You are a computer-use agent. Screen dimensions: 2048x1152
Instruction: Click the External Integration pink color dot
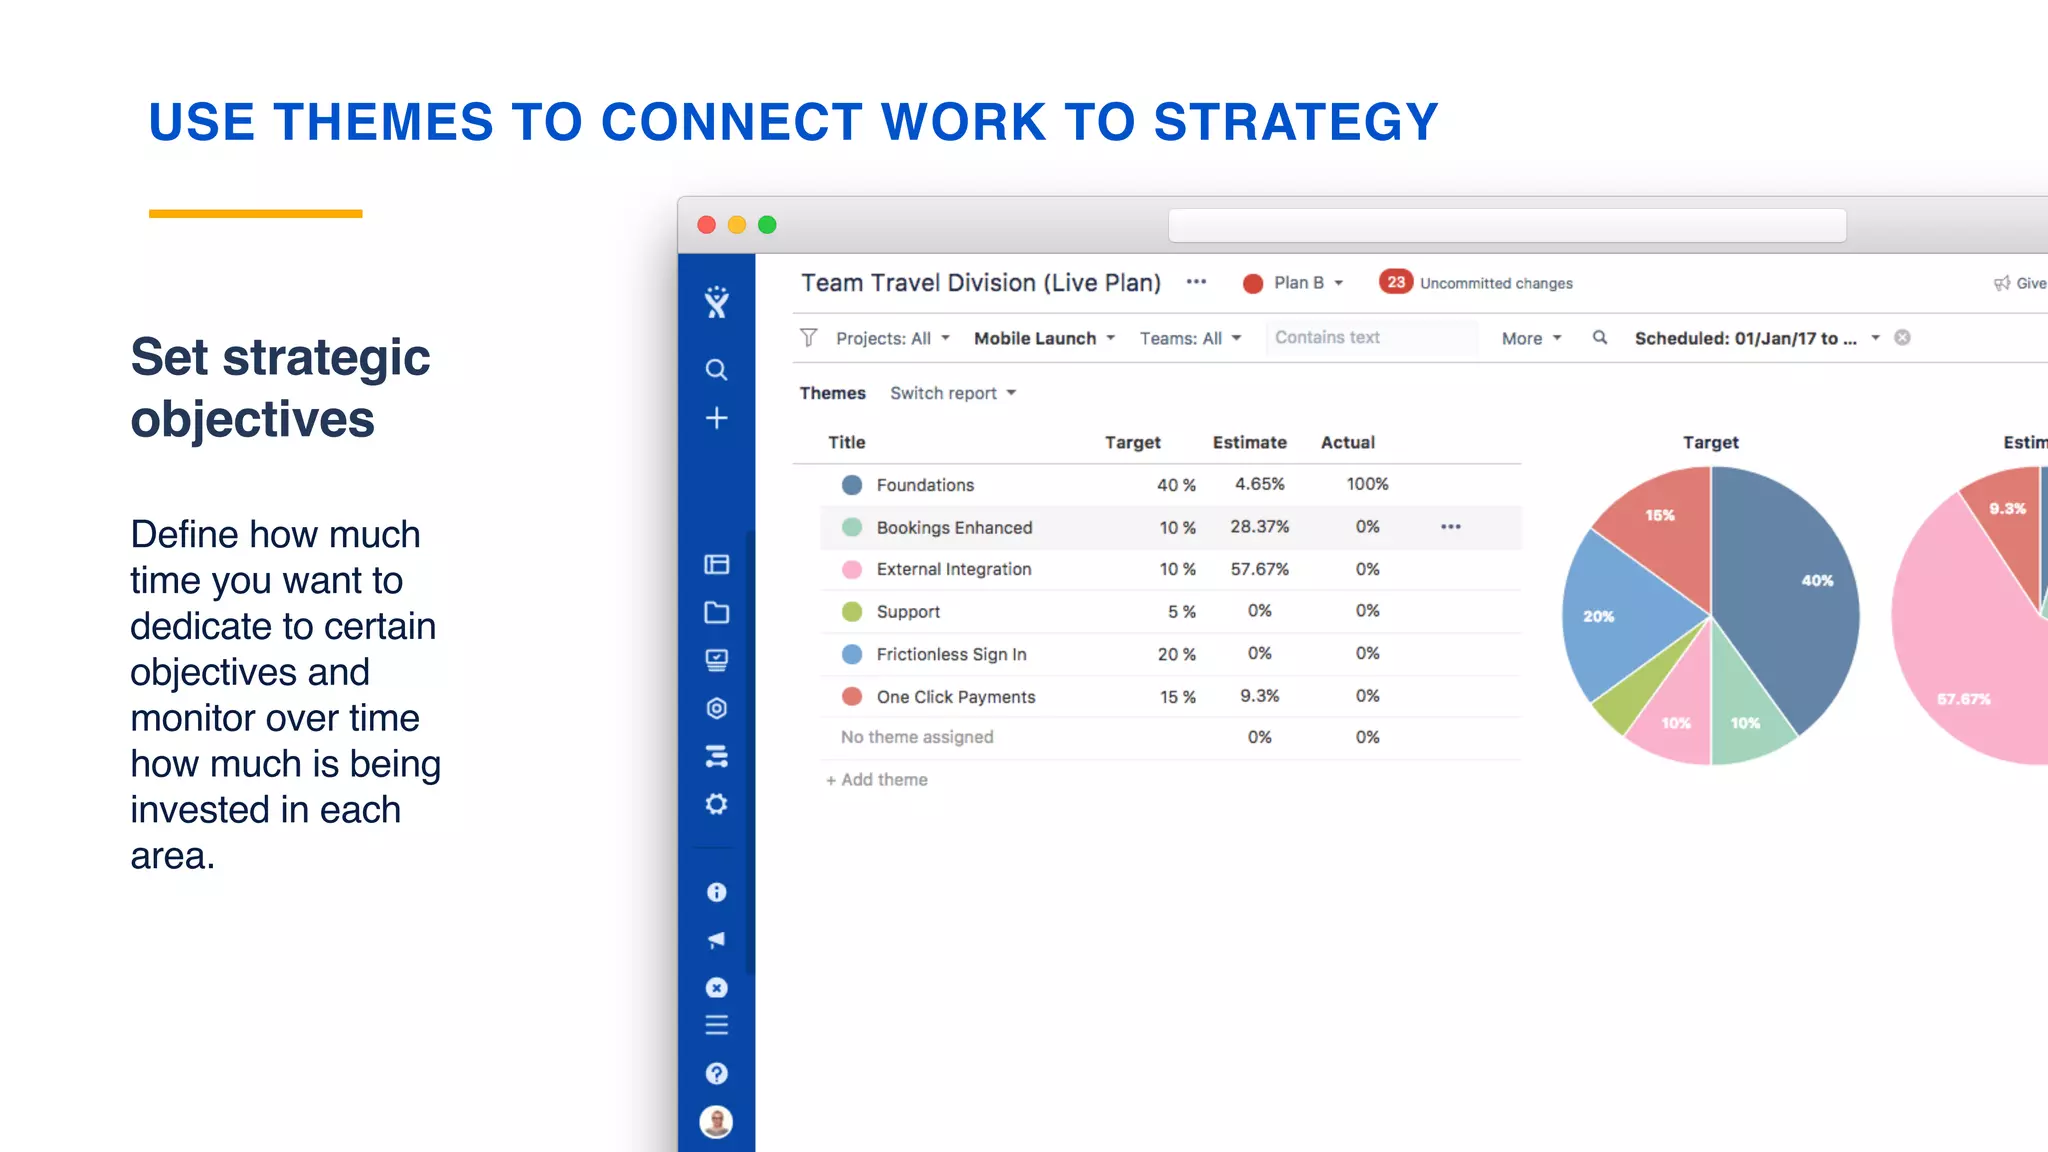[852, 569]
